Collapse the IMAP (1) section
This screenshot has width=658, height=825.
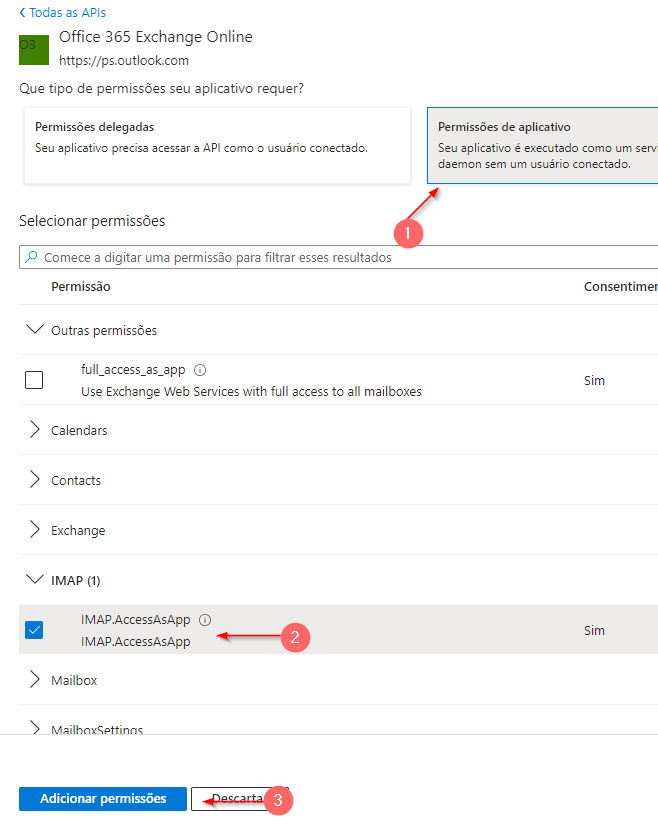(35, 580)
